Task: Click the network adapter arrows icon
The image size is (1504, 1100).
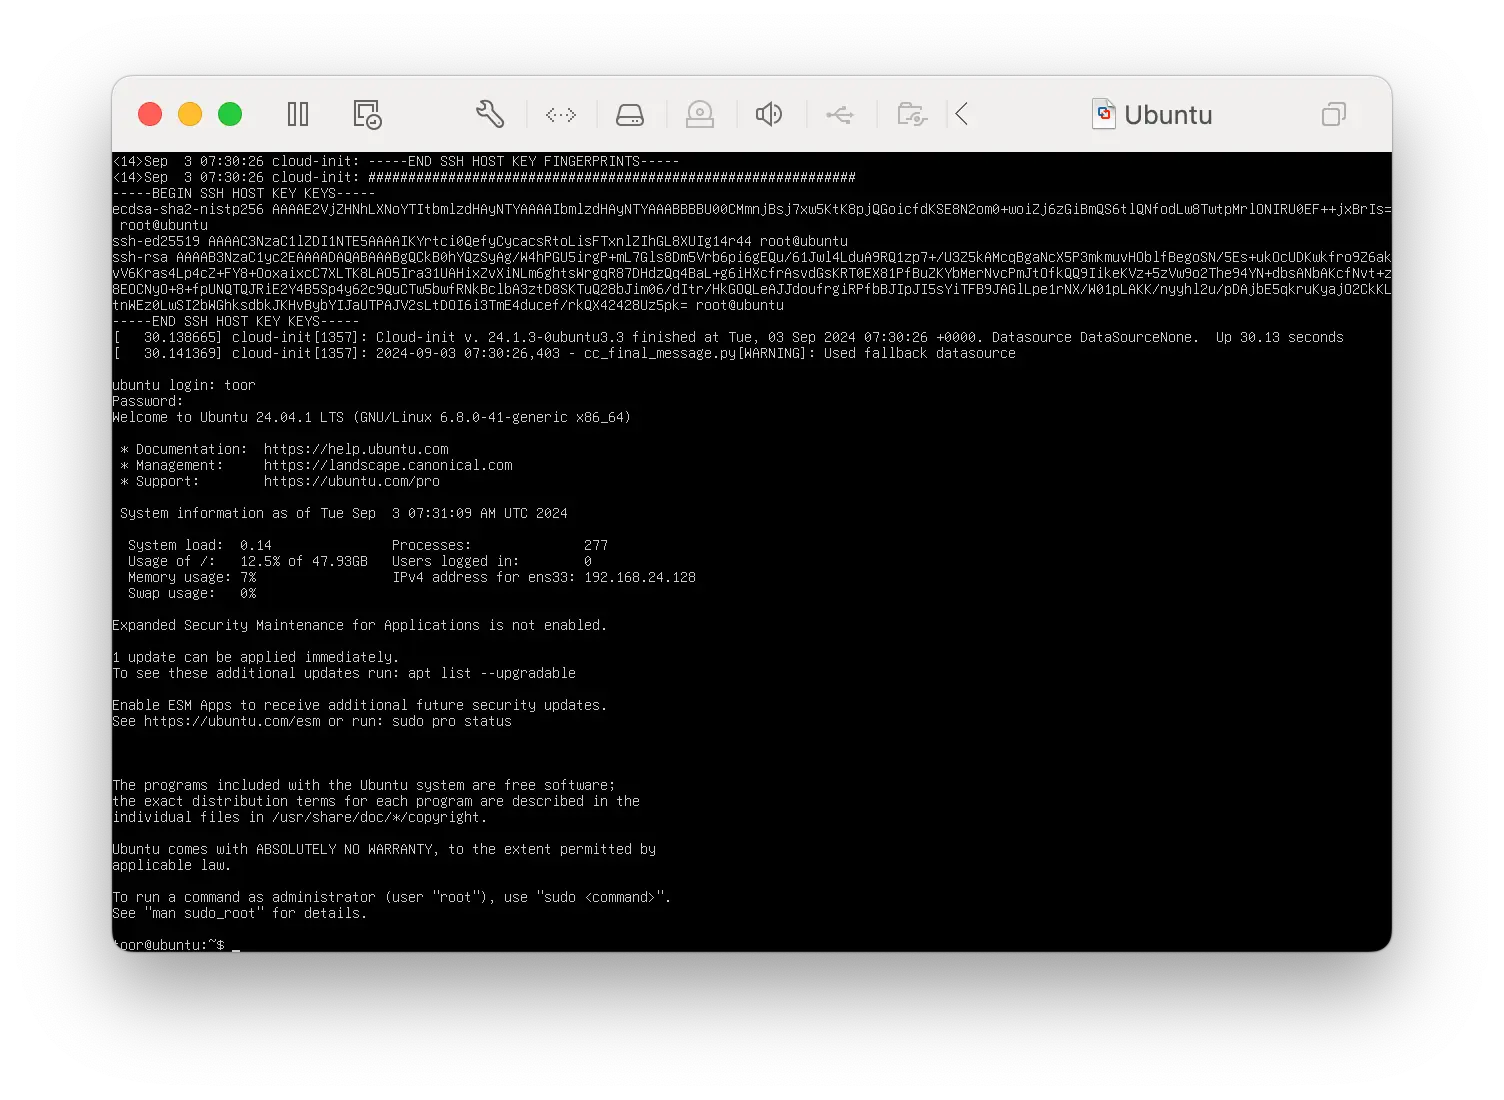Action: [561, 115]
